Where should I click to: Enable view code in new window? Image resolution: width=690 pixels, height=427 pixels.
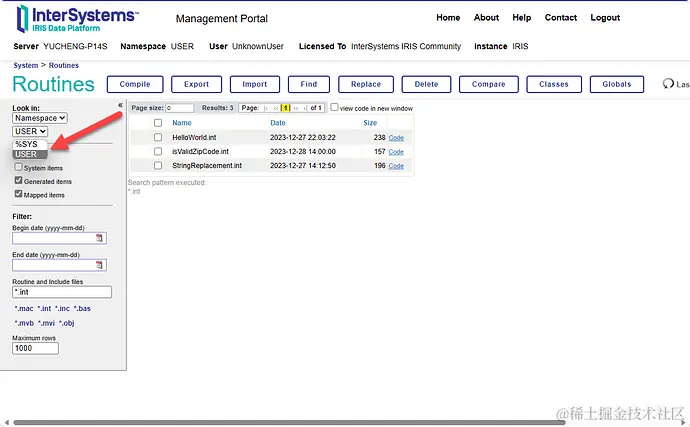pos(334,107)
